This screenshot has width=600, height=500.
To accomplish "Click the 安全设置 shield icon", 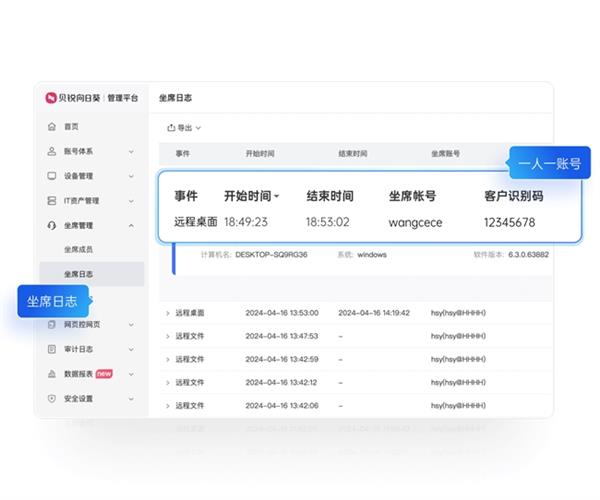I will pos(51,398).
